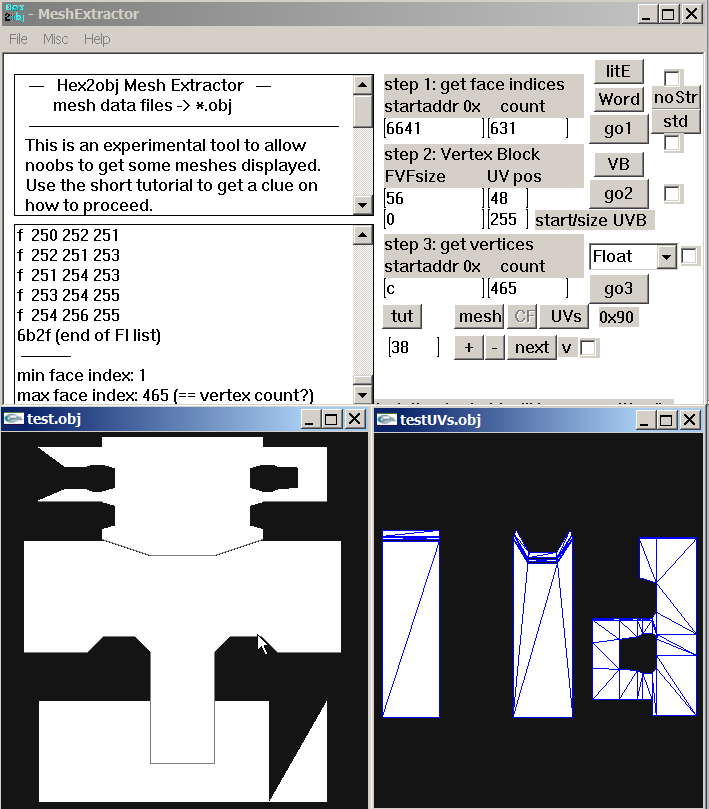Toggle the checkbox beside Float dropdown
The width and height of the screenshot is (709, 809).
pos(689,256)
